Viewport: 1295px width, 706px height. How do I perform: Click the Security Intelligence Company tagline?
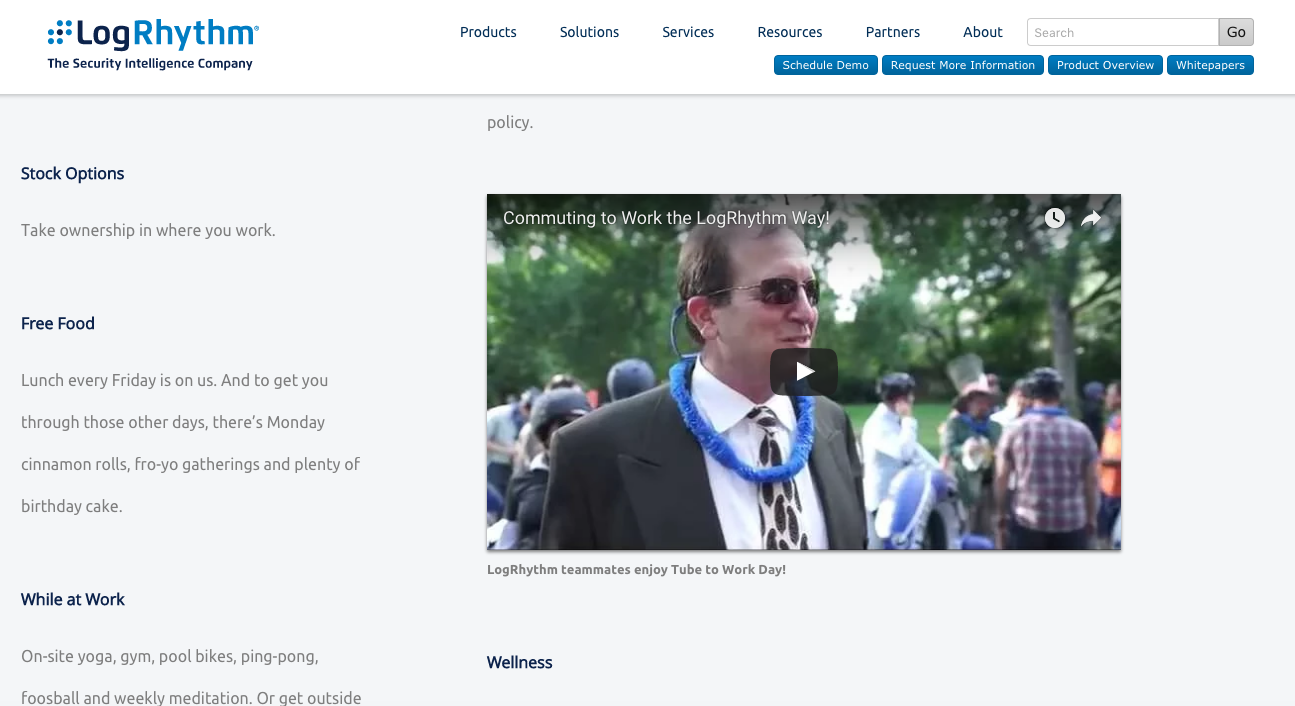tap(151, 62)
